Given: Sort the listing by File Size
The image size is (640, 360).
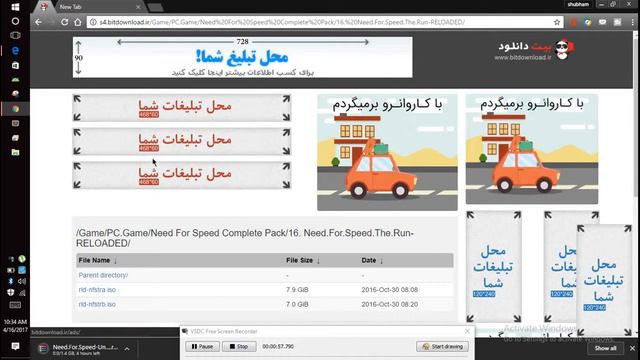Looking at the screenshot, I should click(303, 260).
